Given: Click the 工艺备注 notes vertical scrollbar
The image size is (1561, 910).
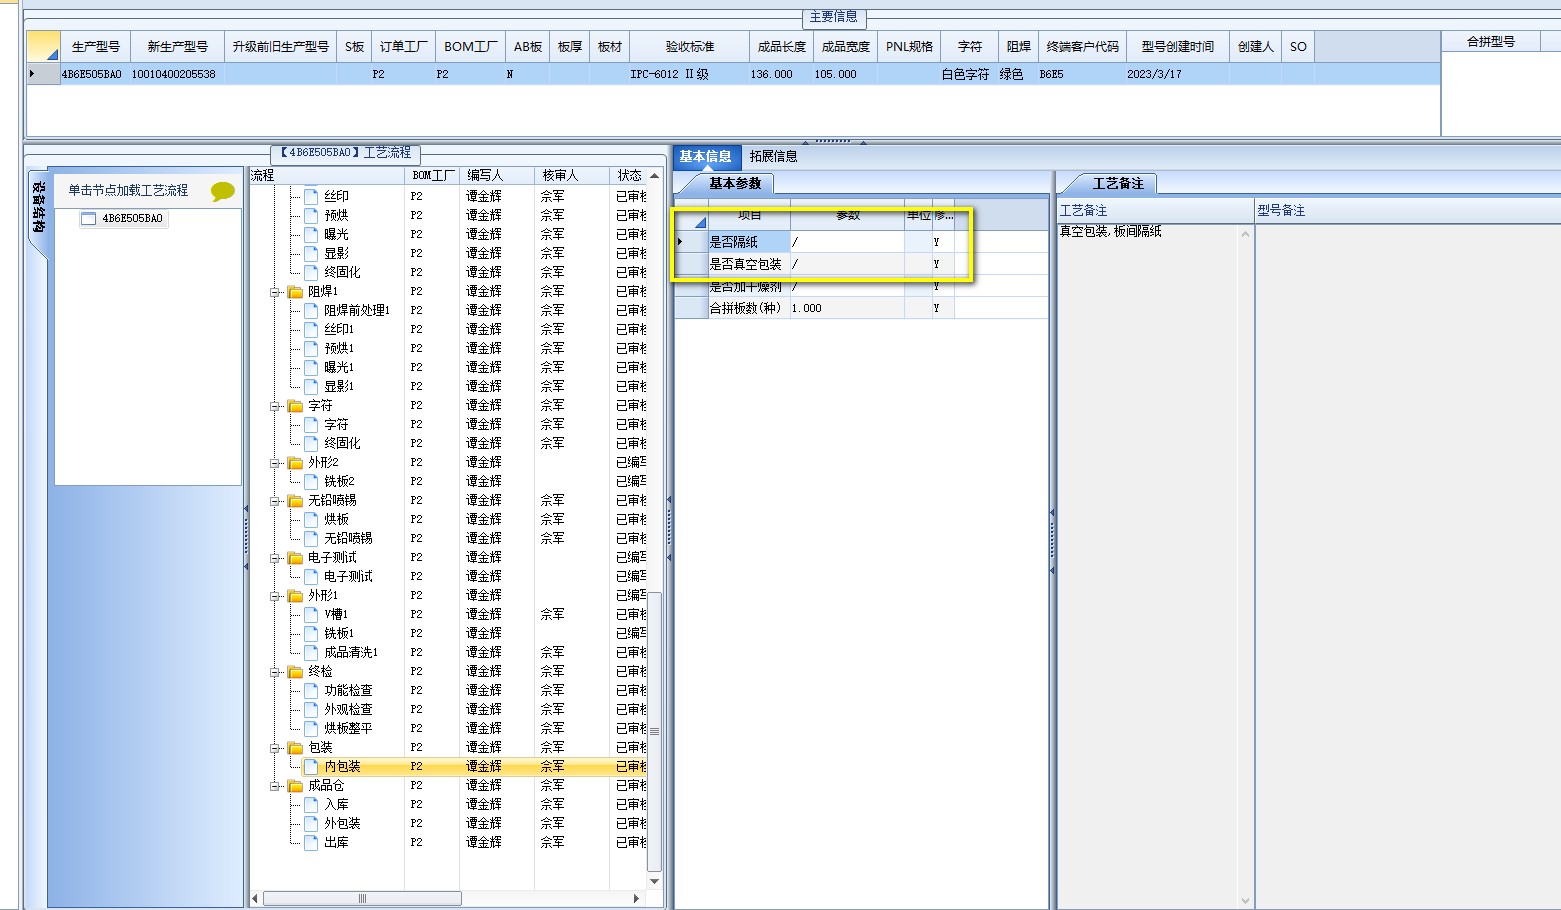Looking at the screenshot, I should 1245,567.
